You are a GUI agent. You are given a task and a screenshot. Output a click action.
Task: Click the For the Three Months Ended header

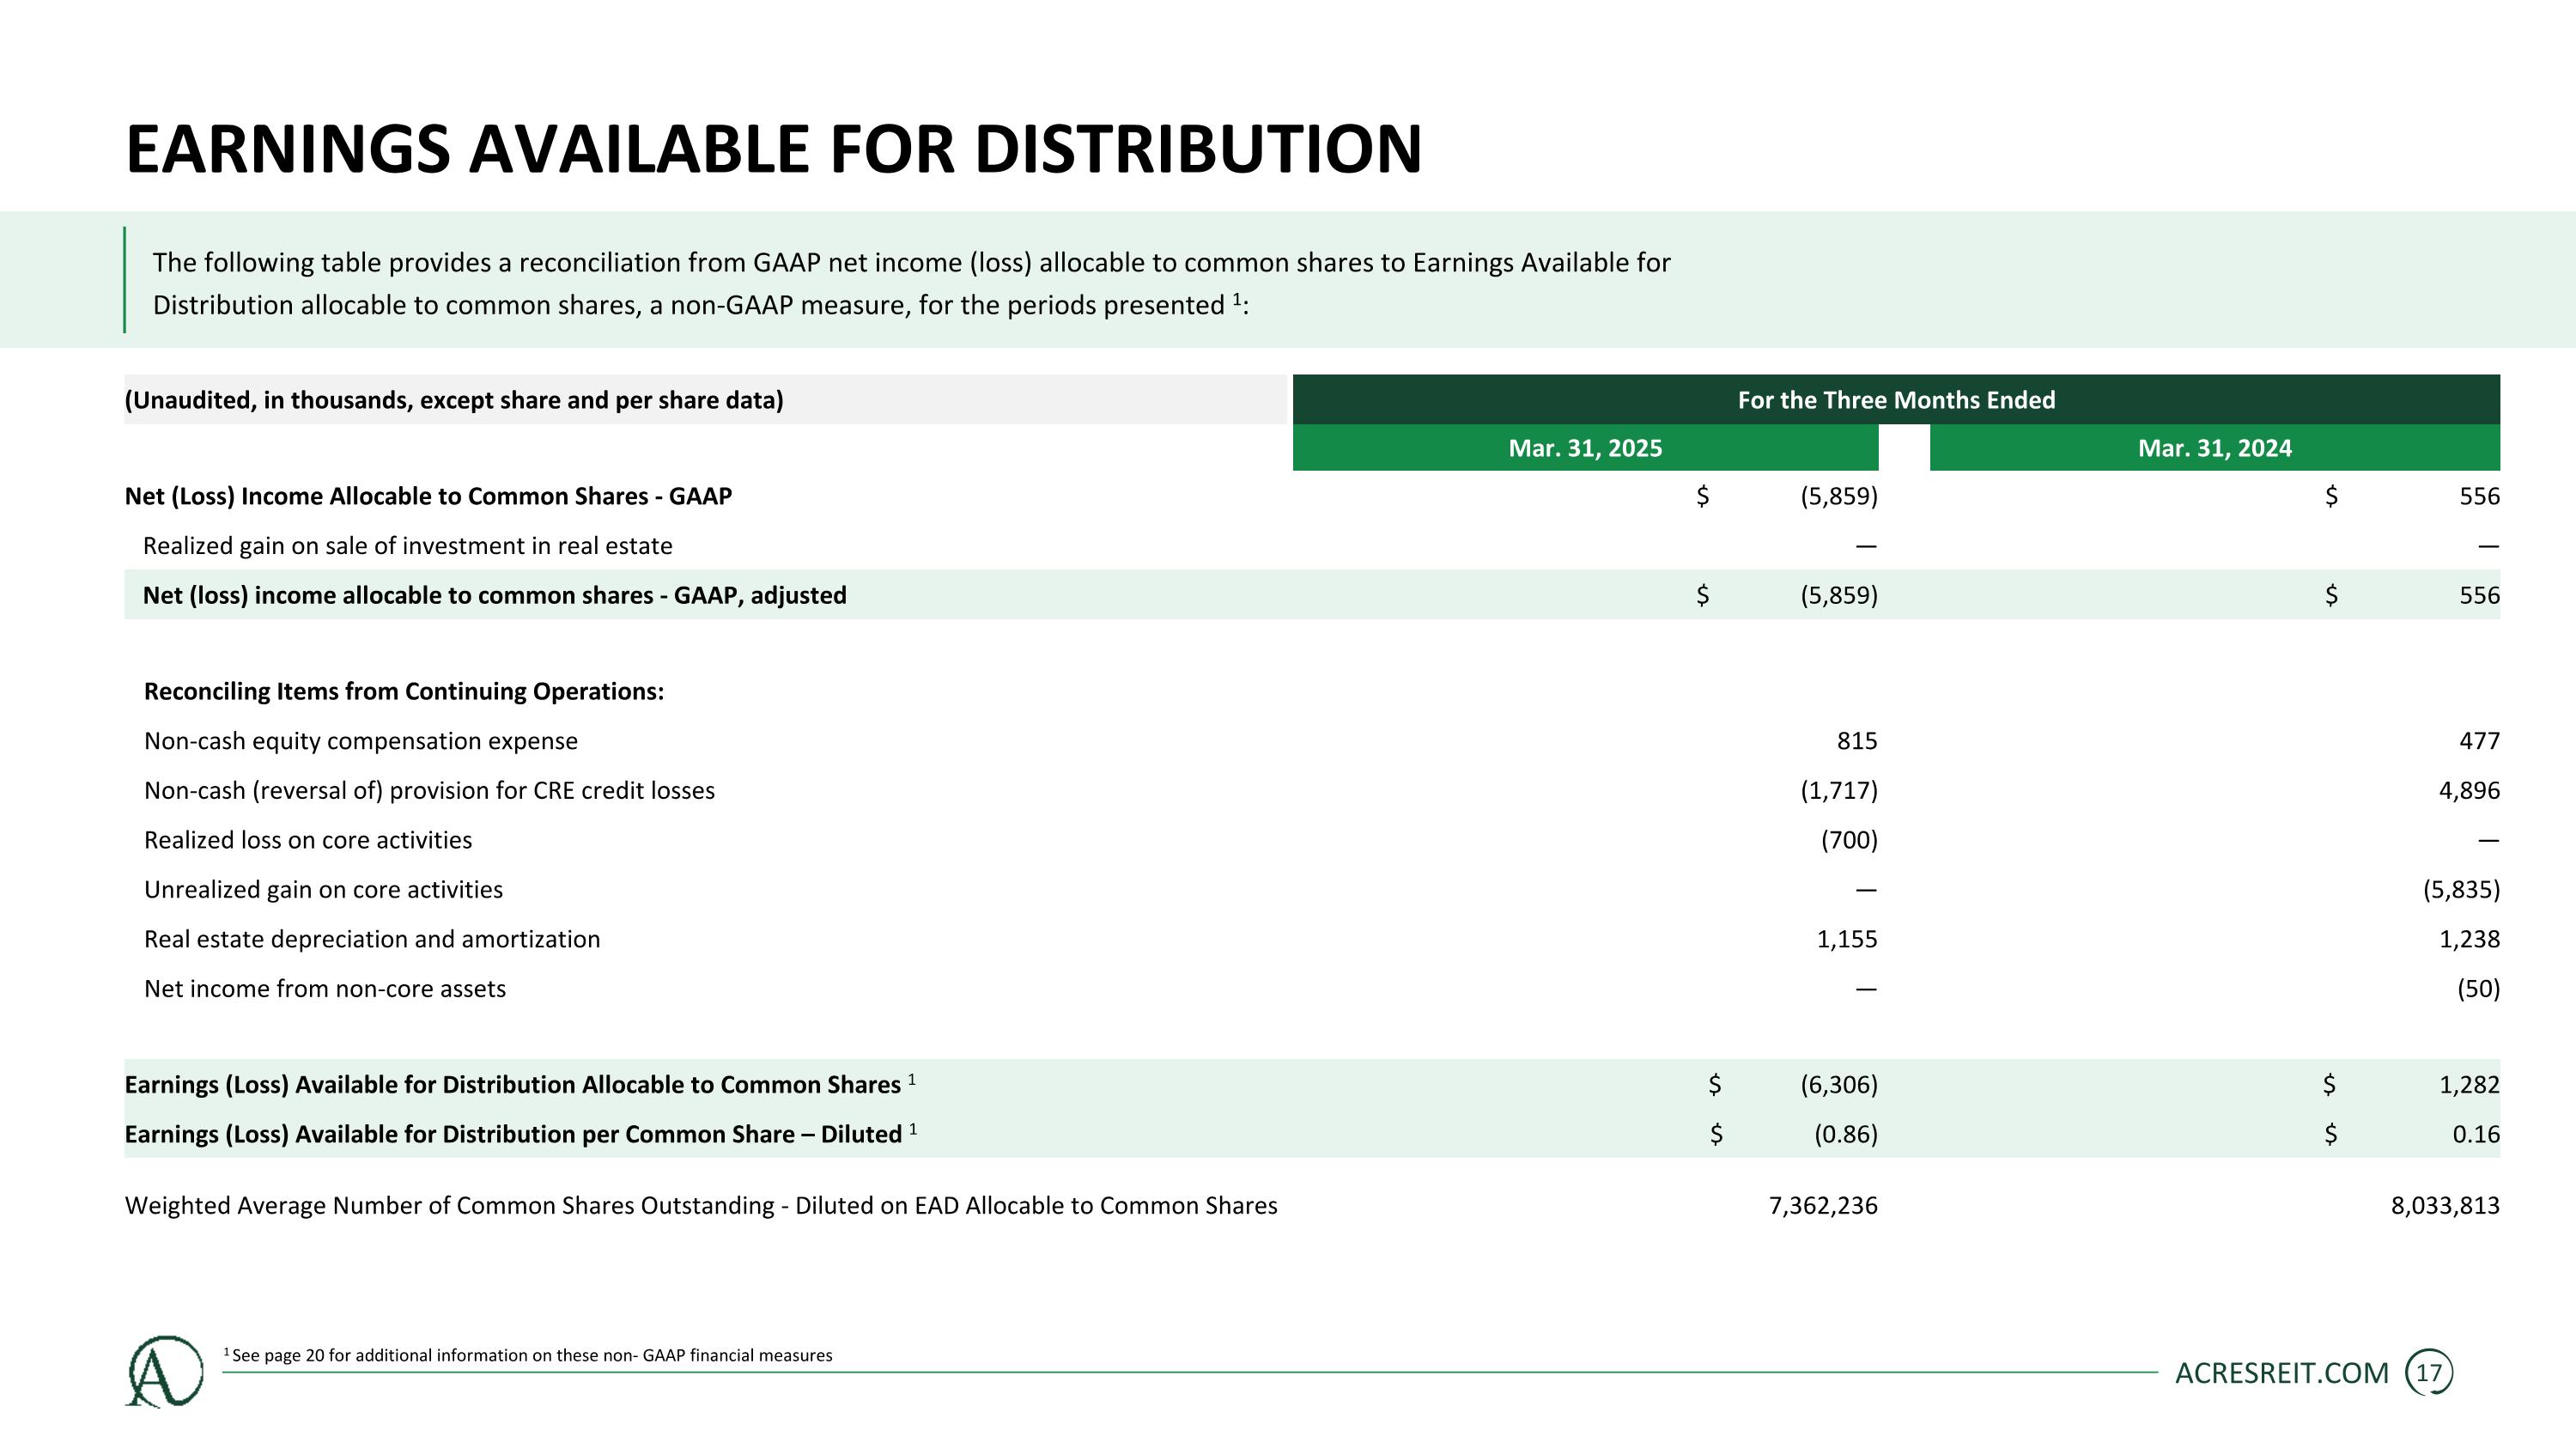(x=1896, y=400)
